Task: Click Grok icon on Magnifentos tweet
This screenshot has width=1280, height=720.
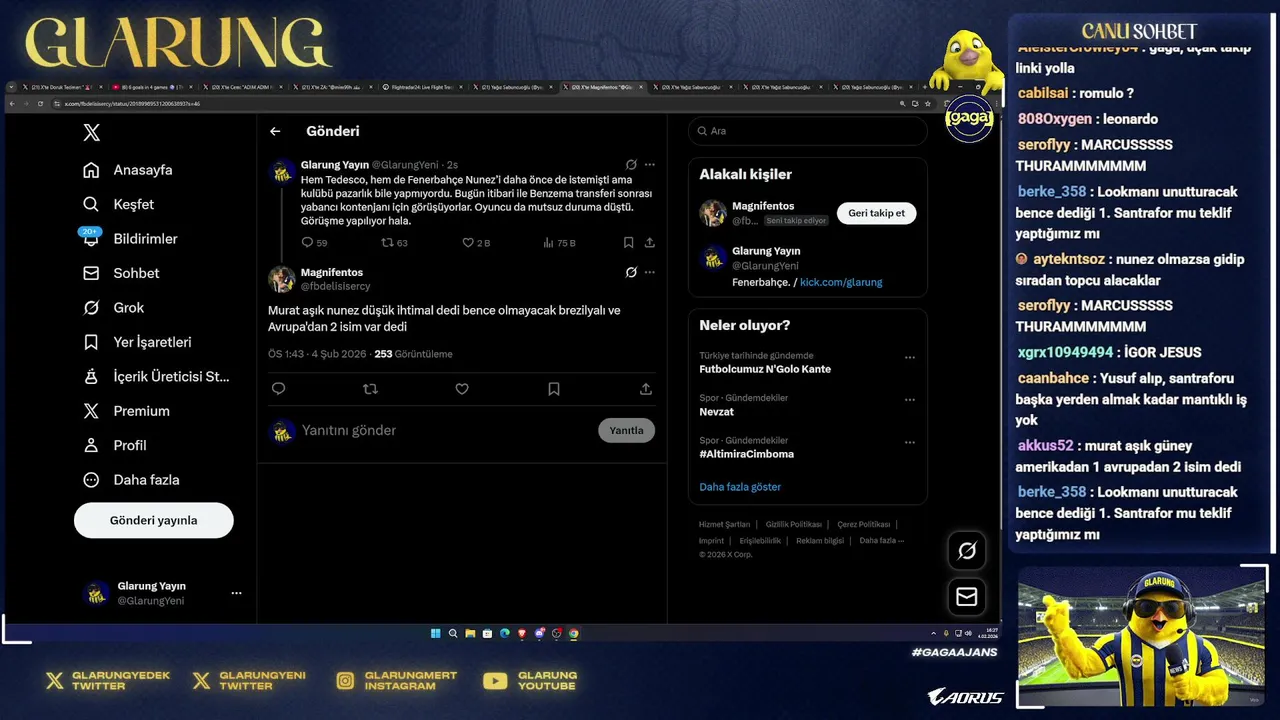Action: click(631, 272)
